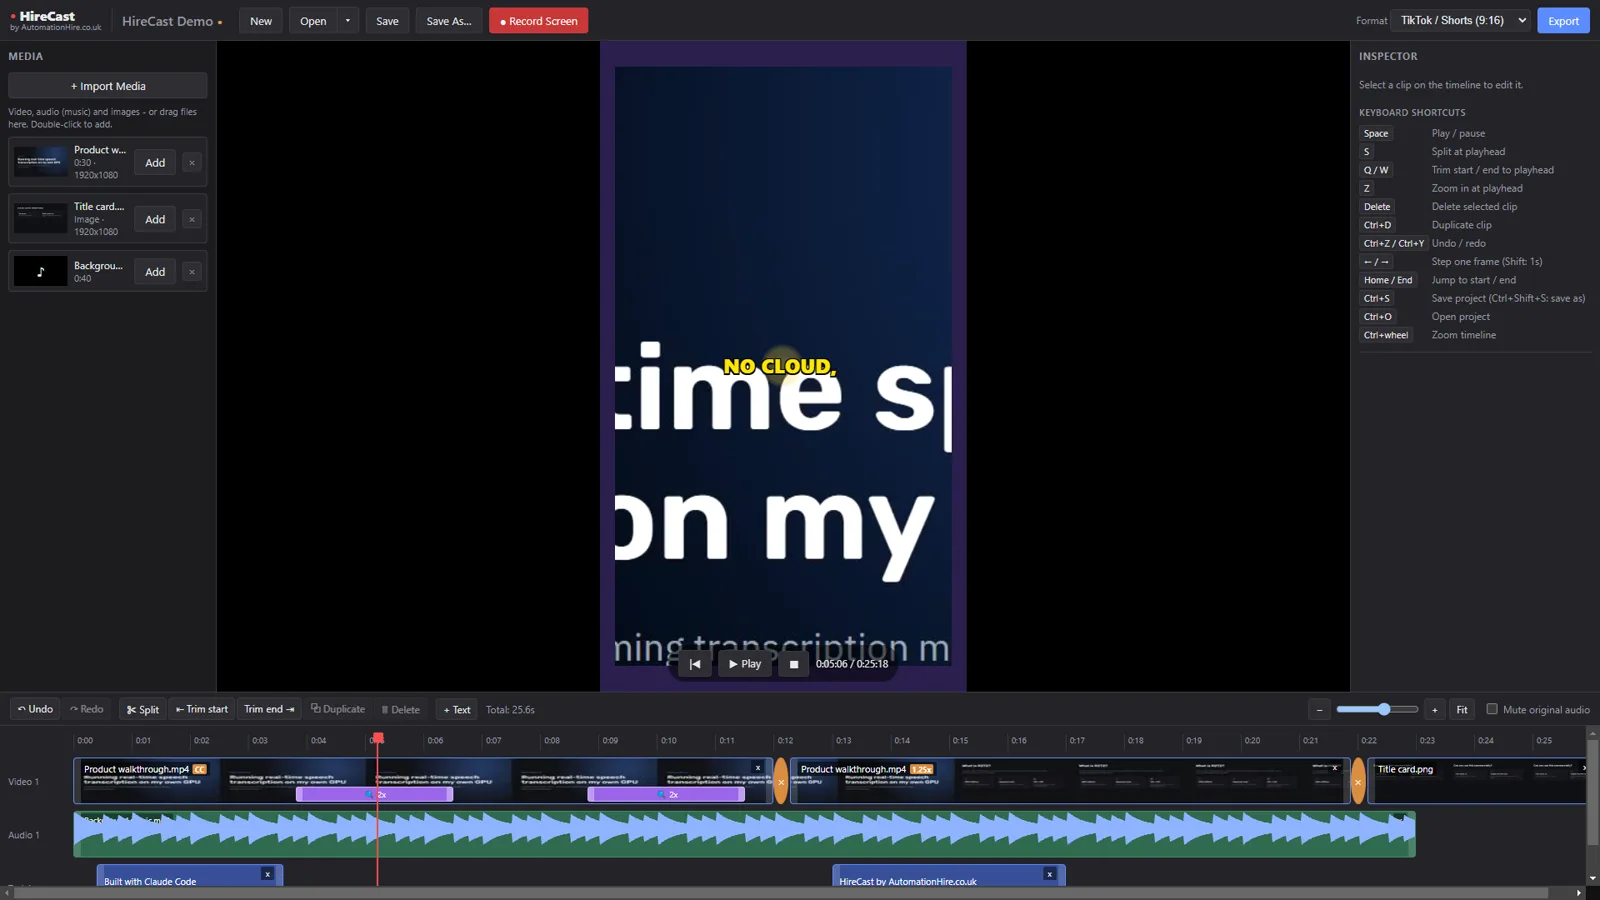Start Record Screen

tap(538, 21)
